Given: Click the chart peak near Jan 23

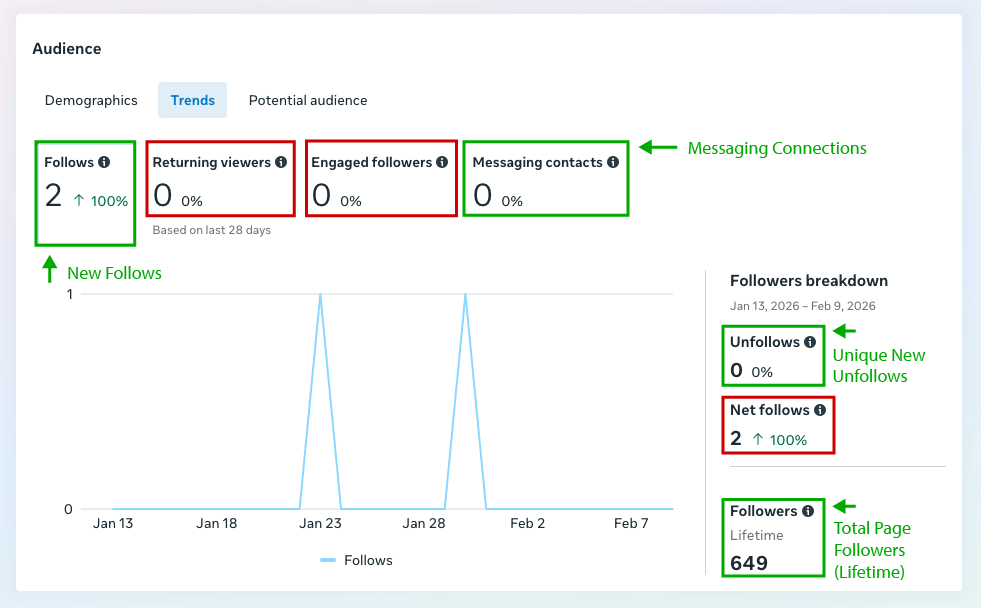Looking at the screenshot, I should pos(320,295).
